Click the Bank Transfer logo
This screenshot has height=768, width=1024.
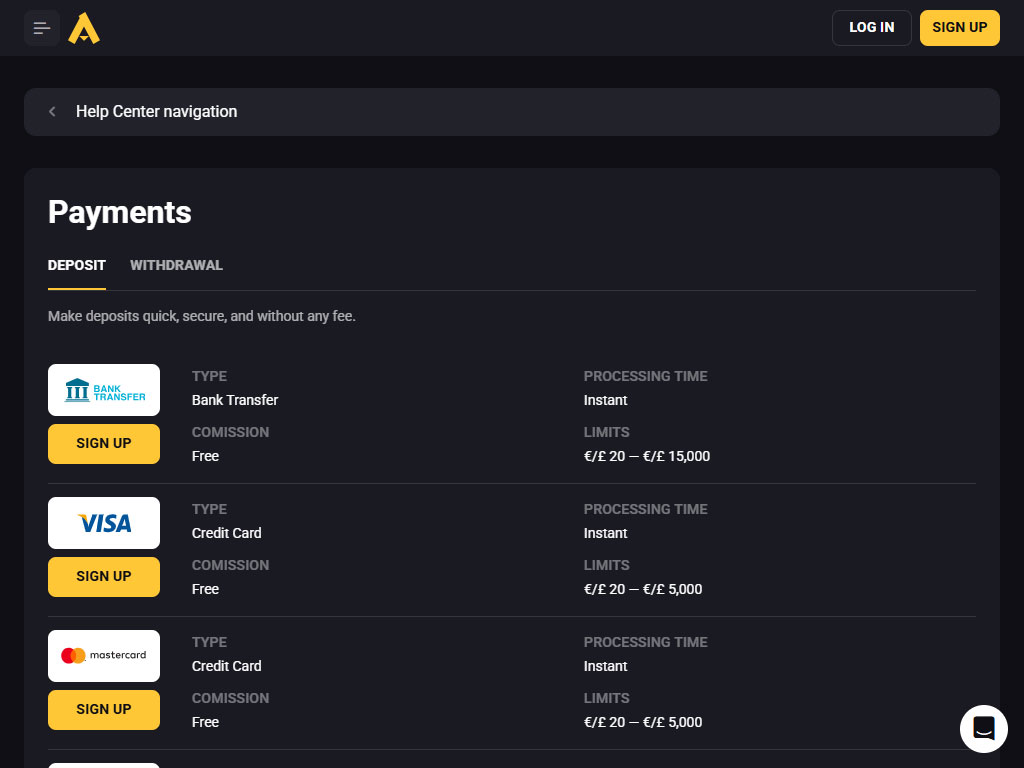tap(104, 390)
